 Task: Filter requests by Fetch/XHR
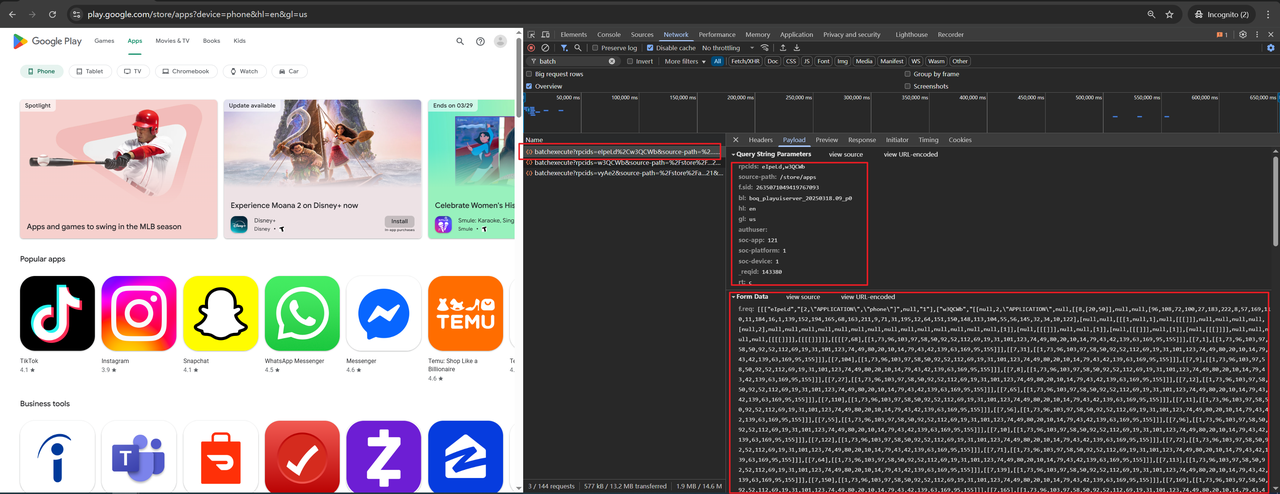[743, 61]
